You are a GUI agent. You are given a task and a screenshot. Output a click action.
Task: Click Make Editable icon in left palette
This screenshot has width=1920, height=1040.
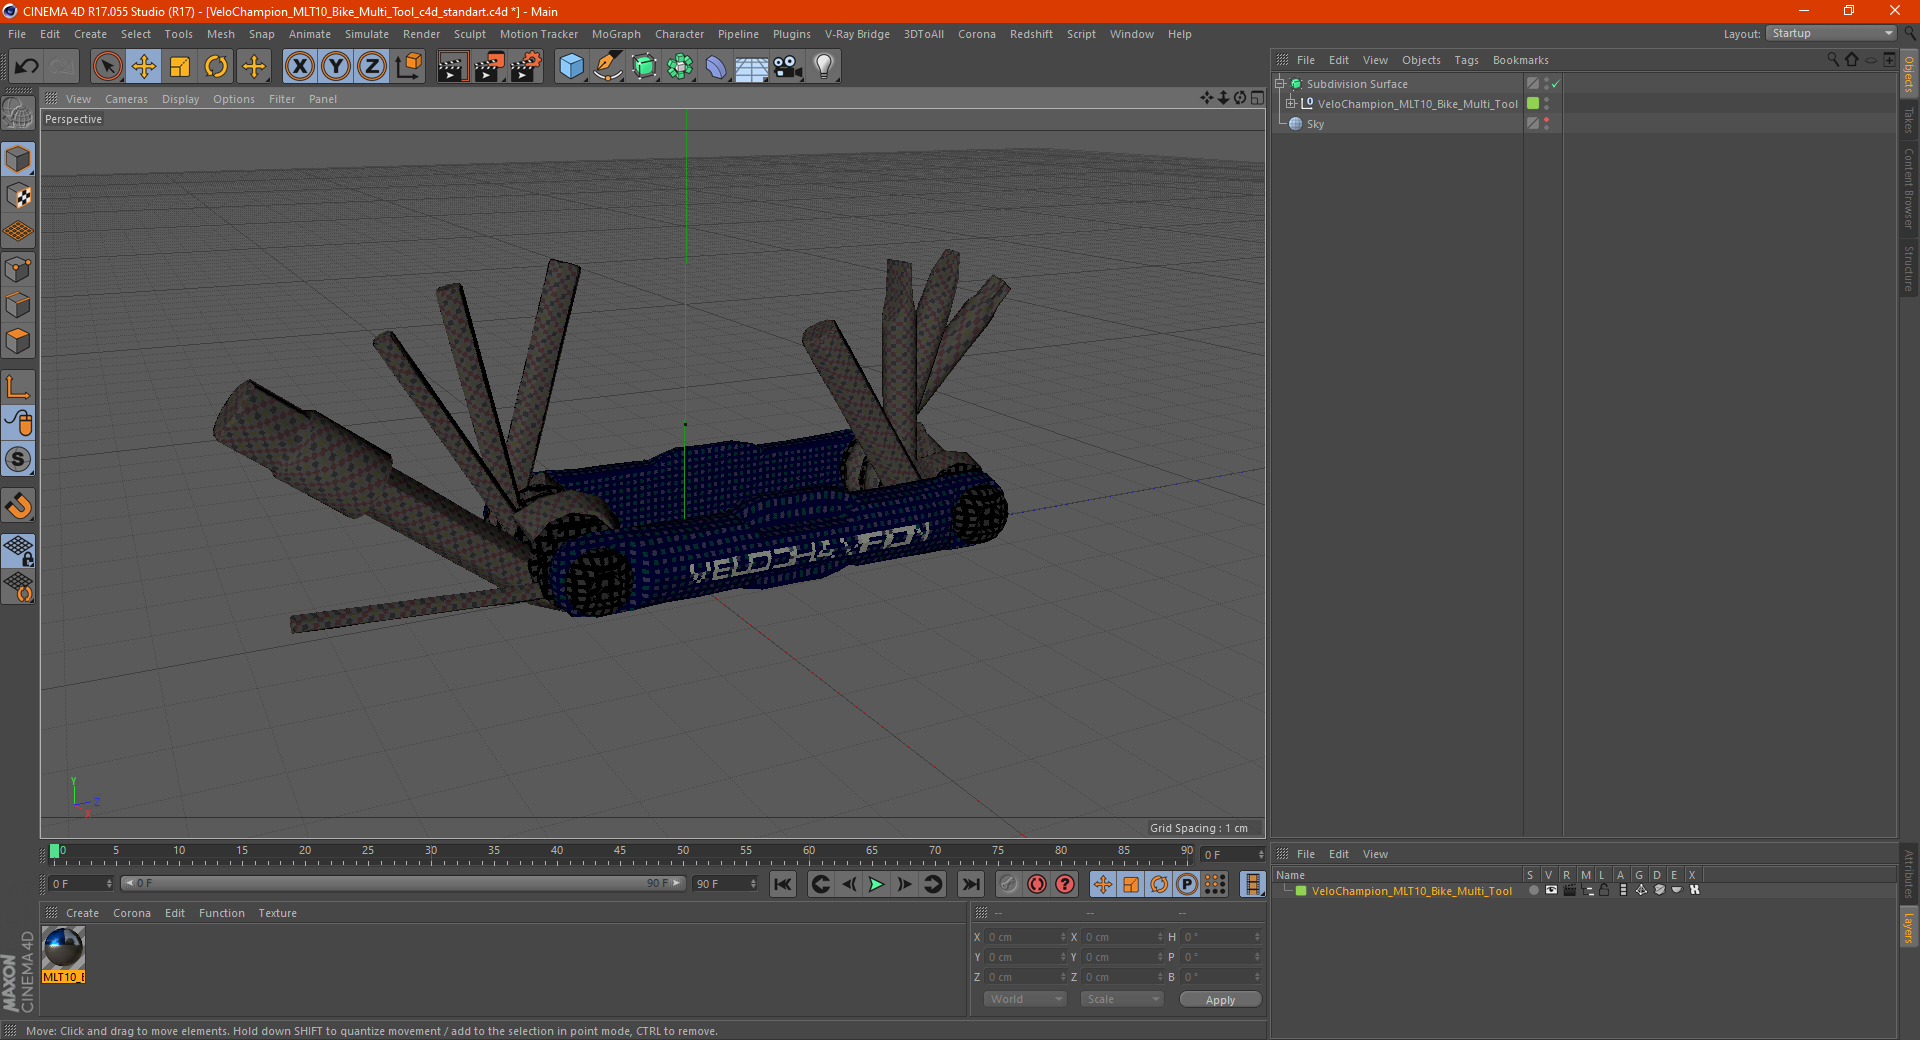click(18, 113)
